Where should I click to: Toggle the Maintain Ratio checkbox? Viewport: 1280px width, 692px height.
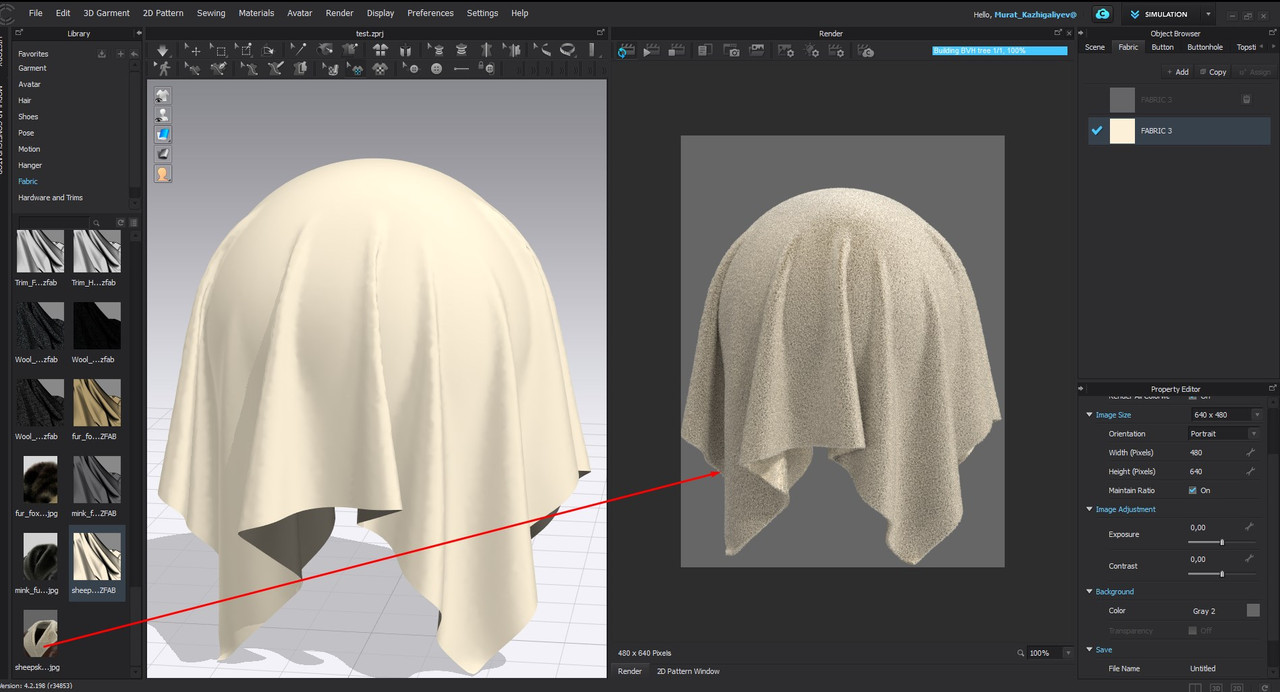(1192, 490)
